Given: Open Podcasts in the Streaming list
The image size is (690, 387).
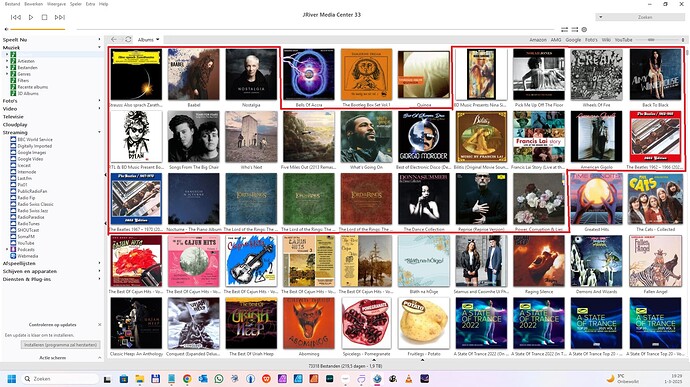Looking at the screenshot, I should click(x=26, y=250).
